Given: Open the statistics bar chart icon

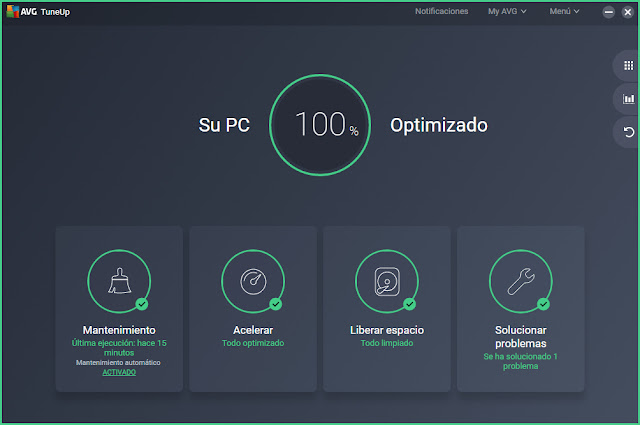Looking at the screenshot, I should pos(629,99).
